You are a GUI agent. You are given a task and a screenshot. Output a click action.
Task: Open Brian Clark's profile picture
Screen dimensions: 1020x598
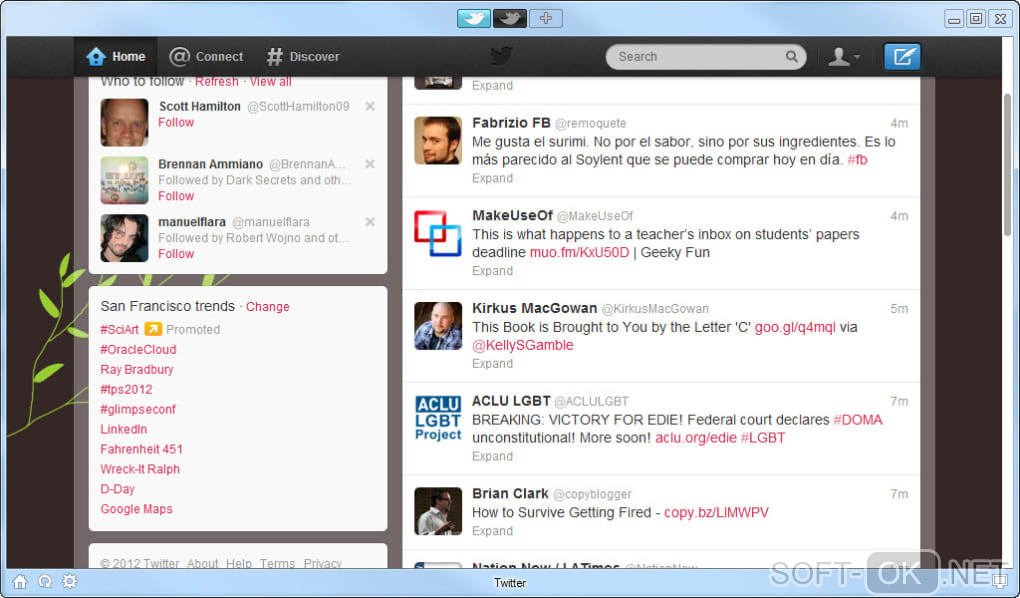pyautogui.click(x=438, y=511)
